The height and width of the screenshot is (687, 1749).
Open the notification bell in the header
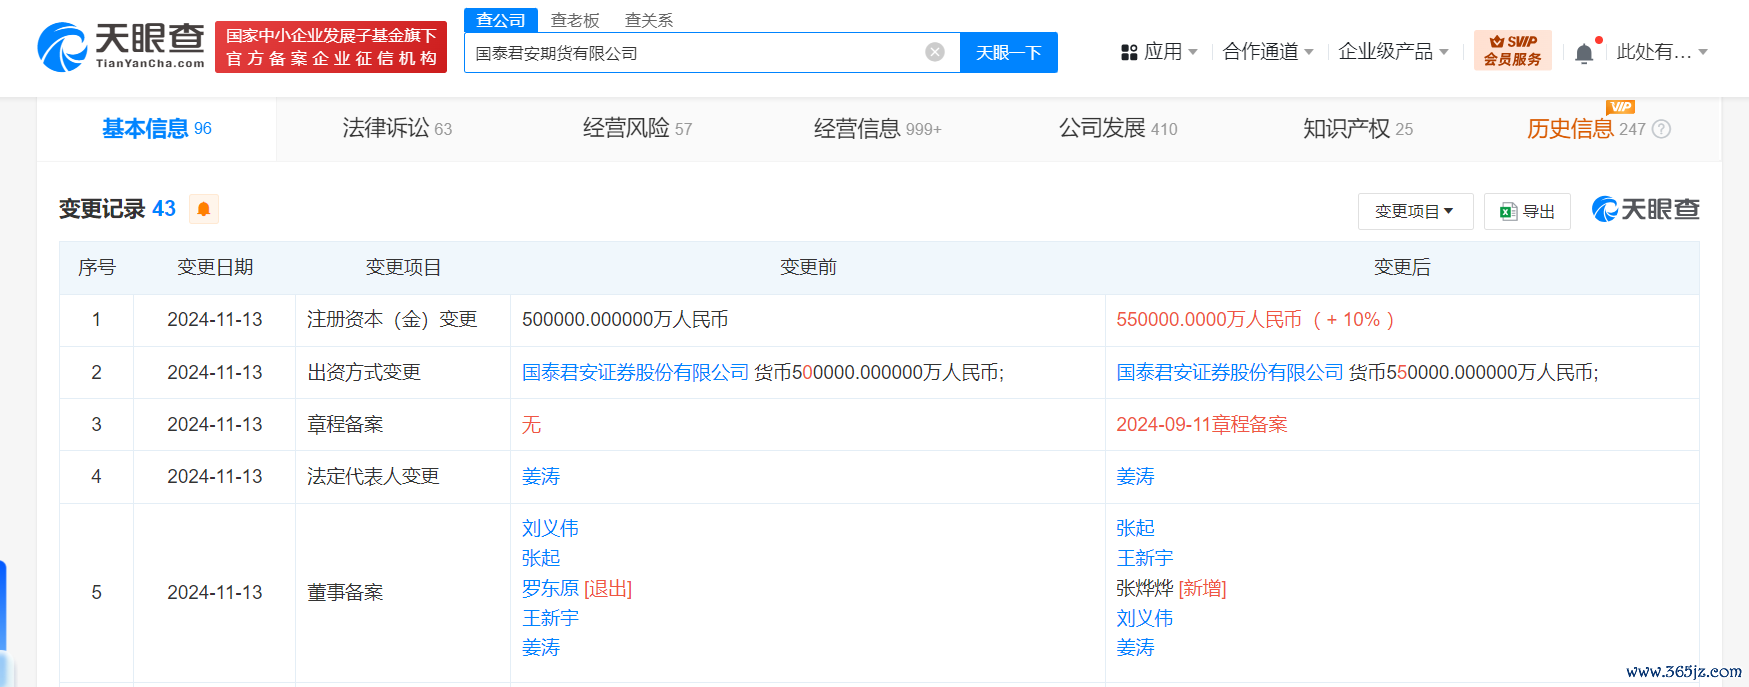click(1584, 53)
